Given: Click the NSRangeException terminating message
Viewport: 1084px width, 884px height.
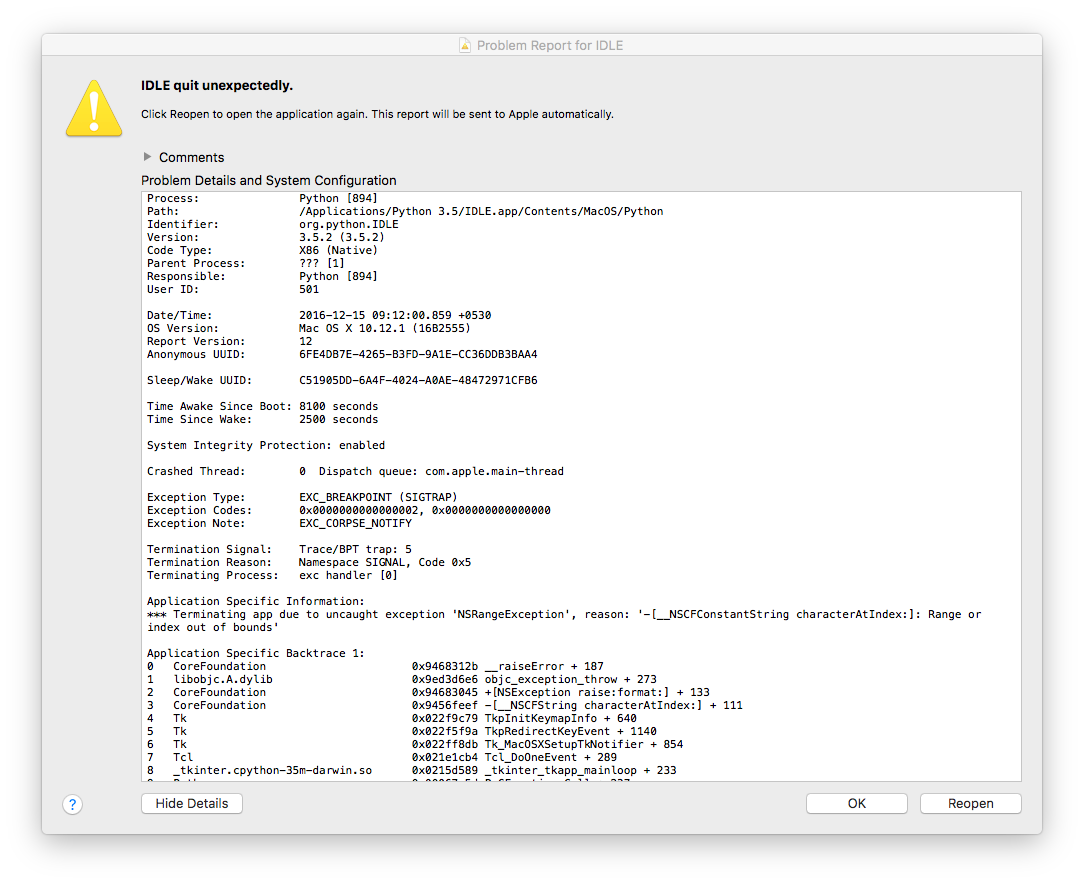Looking at the screenshot, I should coord(563,621).
